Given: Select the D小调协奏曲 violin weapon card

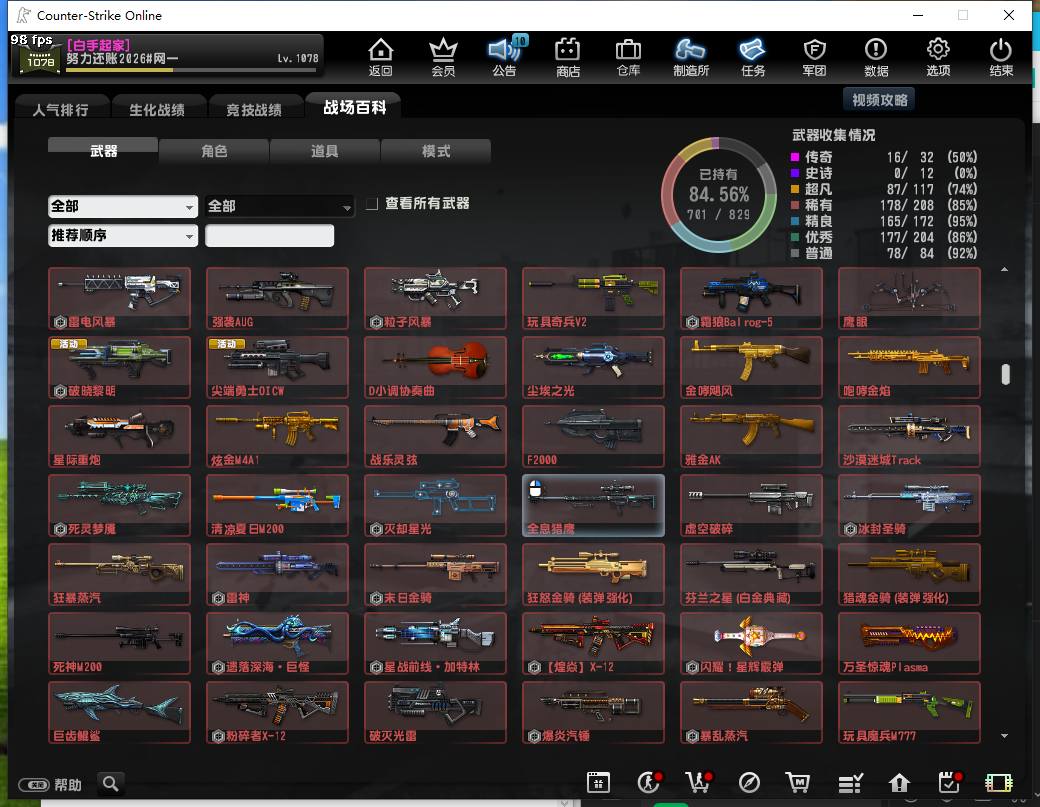Looking at the screenshot, I should (435, 367).
